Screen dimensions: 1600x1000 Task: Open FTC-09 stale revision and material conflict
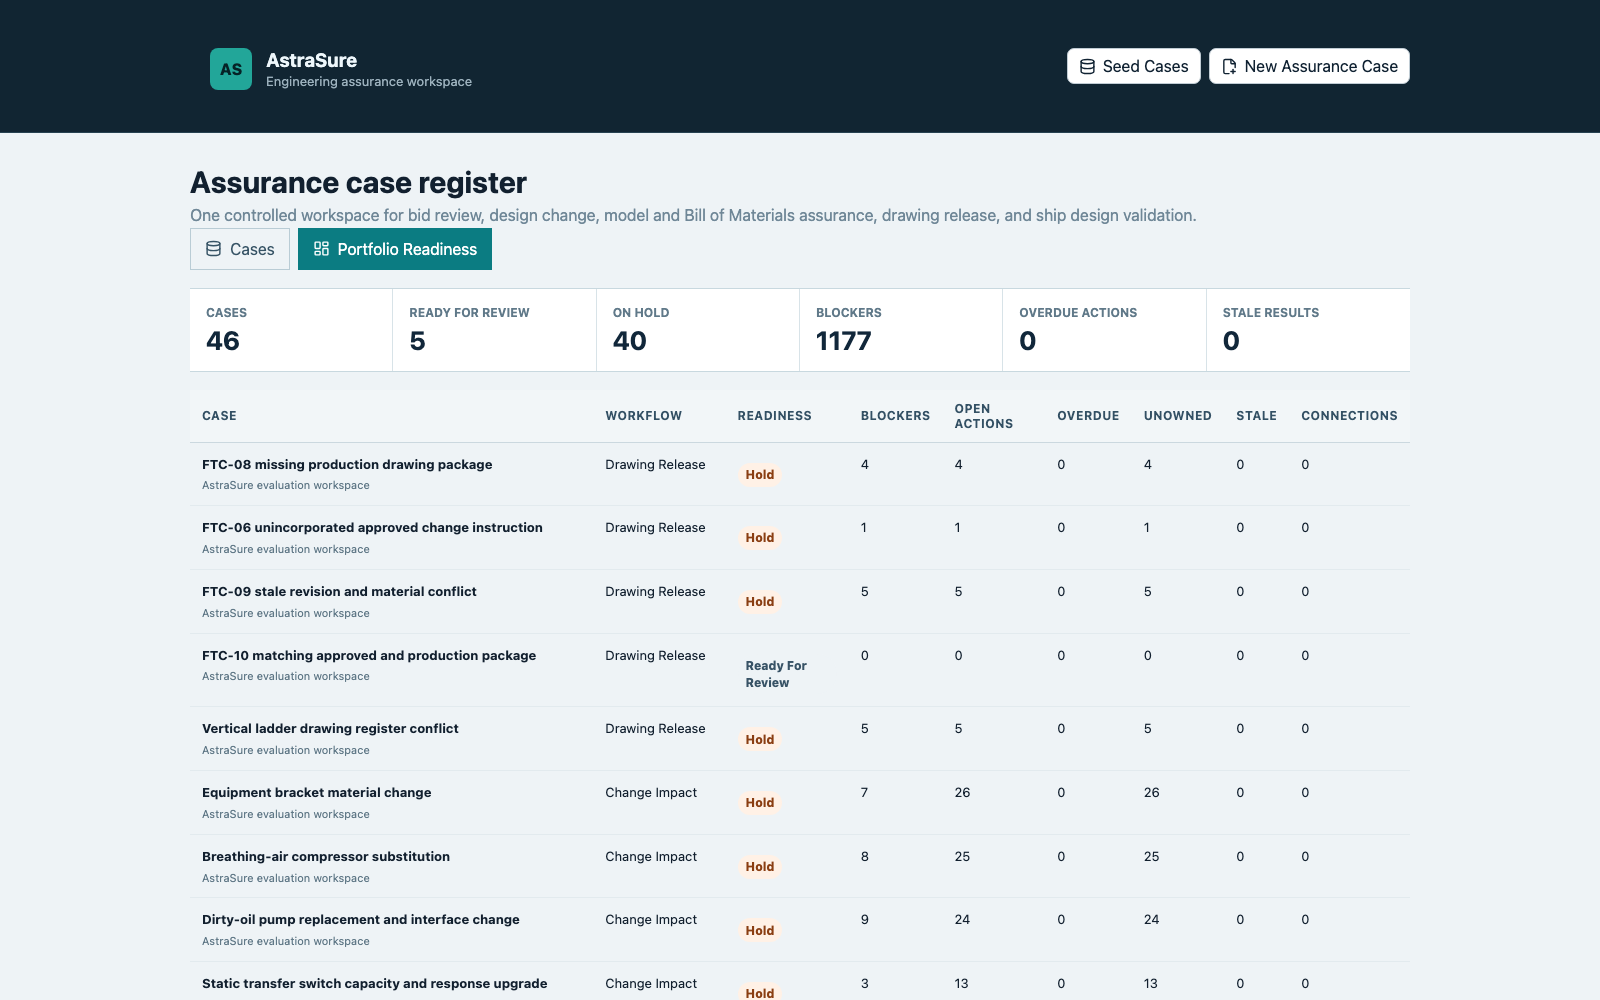(x=339, y=591)
